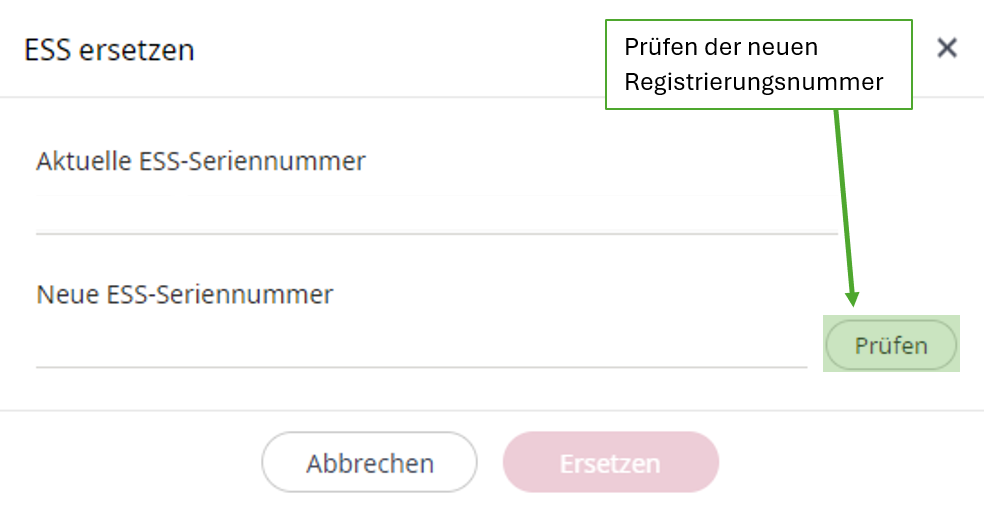
Task: Click the green arrow line's shaft
Action: point(843,200)
